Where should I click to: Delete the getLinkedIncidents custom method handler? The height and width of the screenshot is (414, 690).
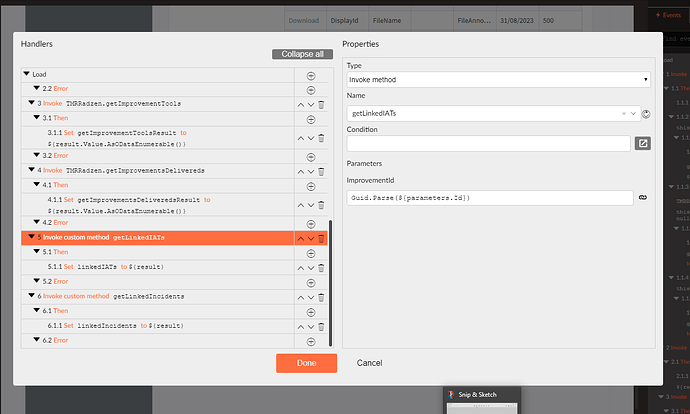coord(321,297)
